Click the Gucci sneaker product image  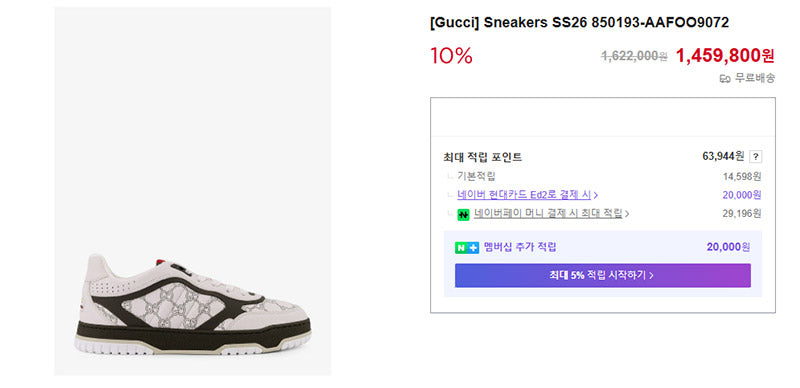(192, 191)
